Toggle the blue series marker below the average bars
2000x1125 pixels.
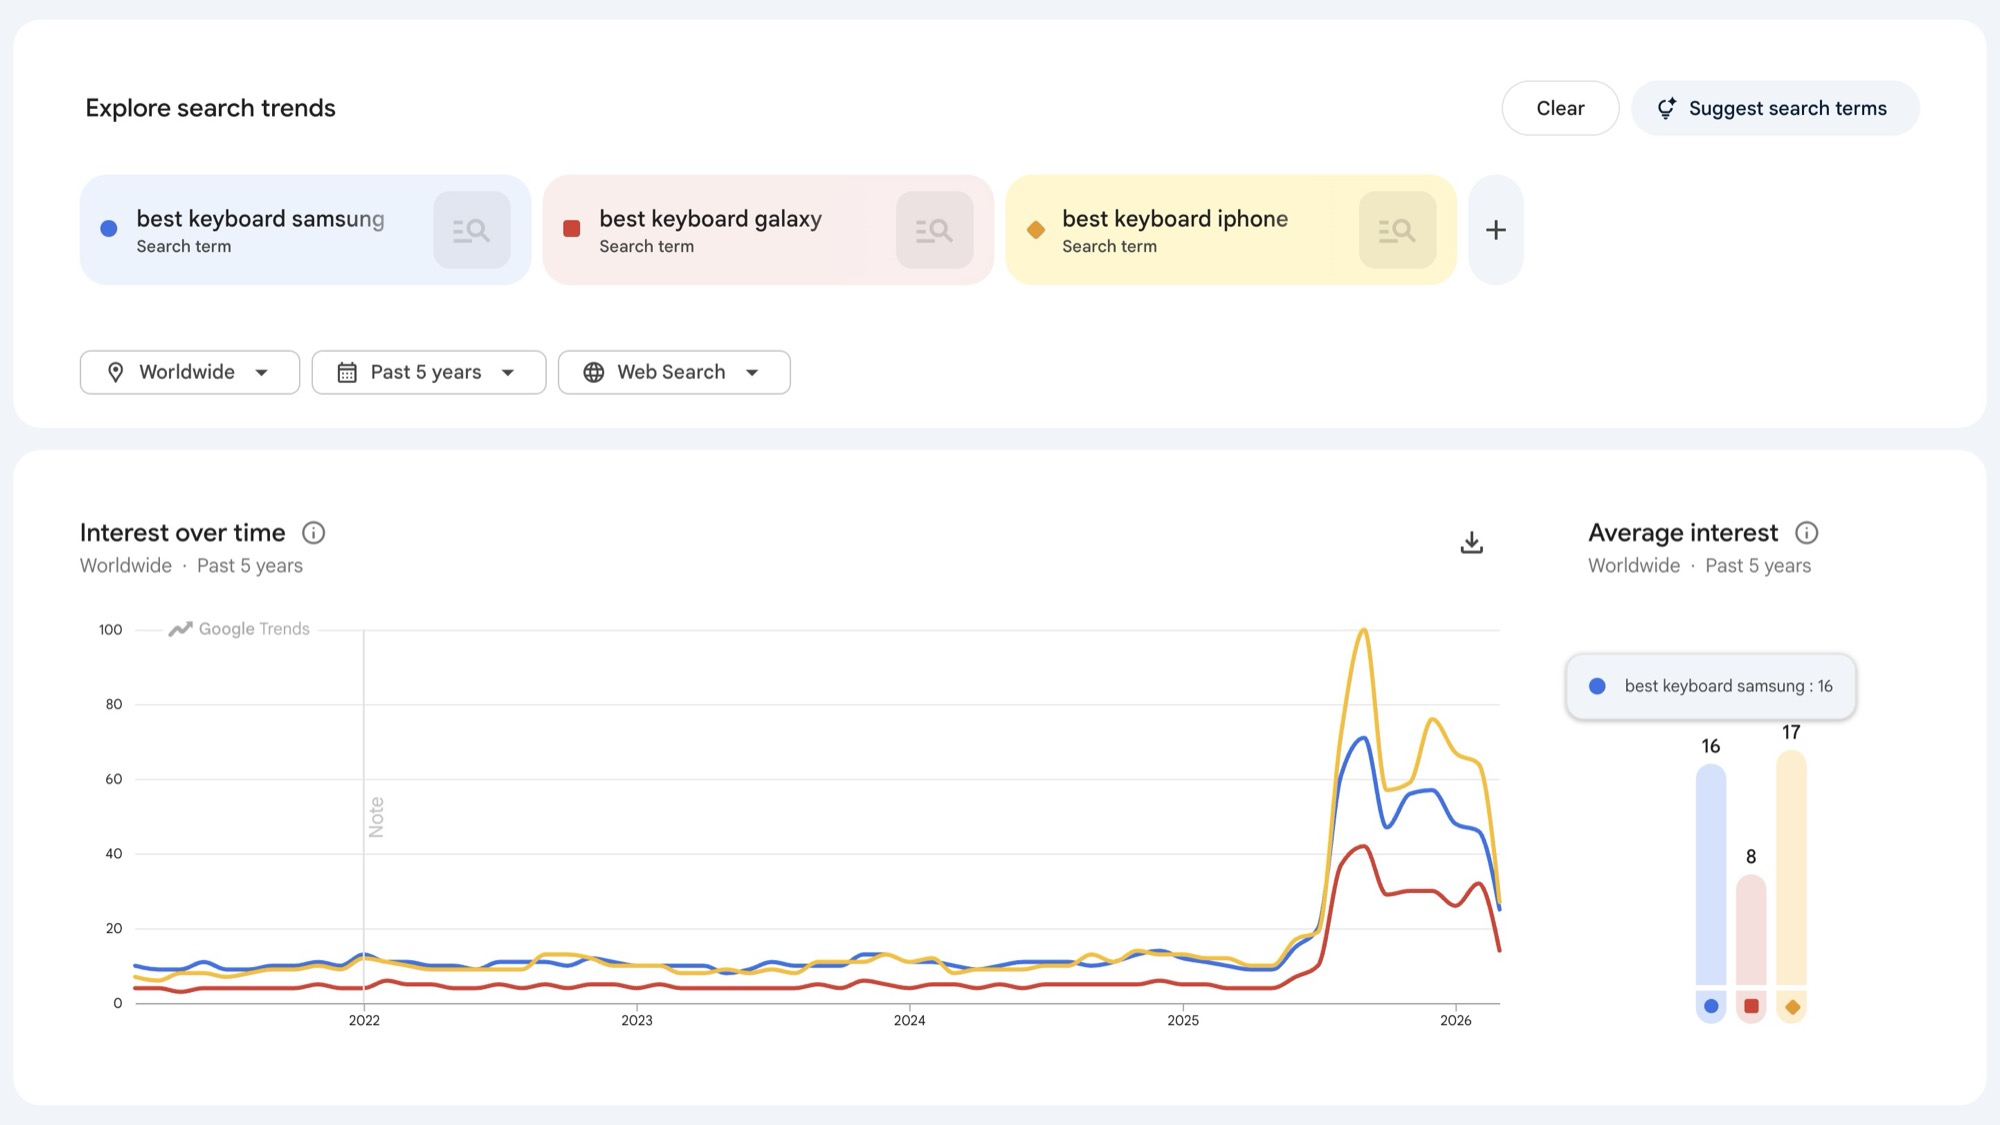(x=1710, y=1006)
